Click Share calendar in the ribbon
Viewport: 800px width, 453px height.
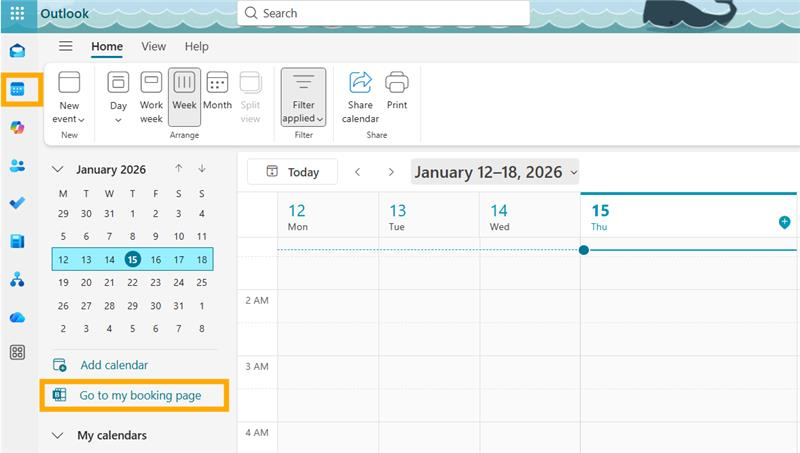click(x=360, y=97)
